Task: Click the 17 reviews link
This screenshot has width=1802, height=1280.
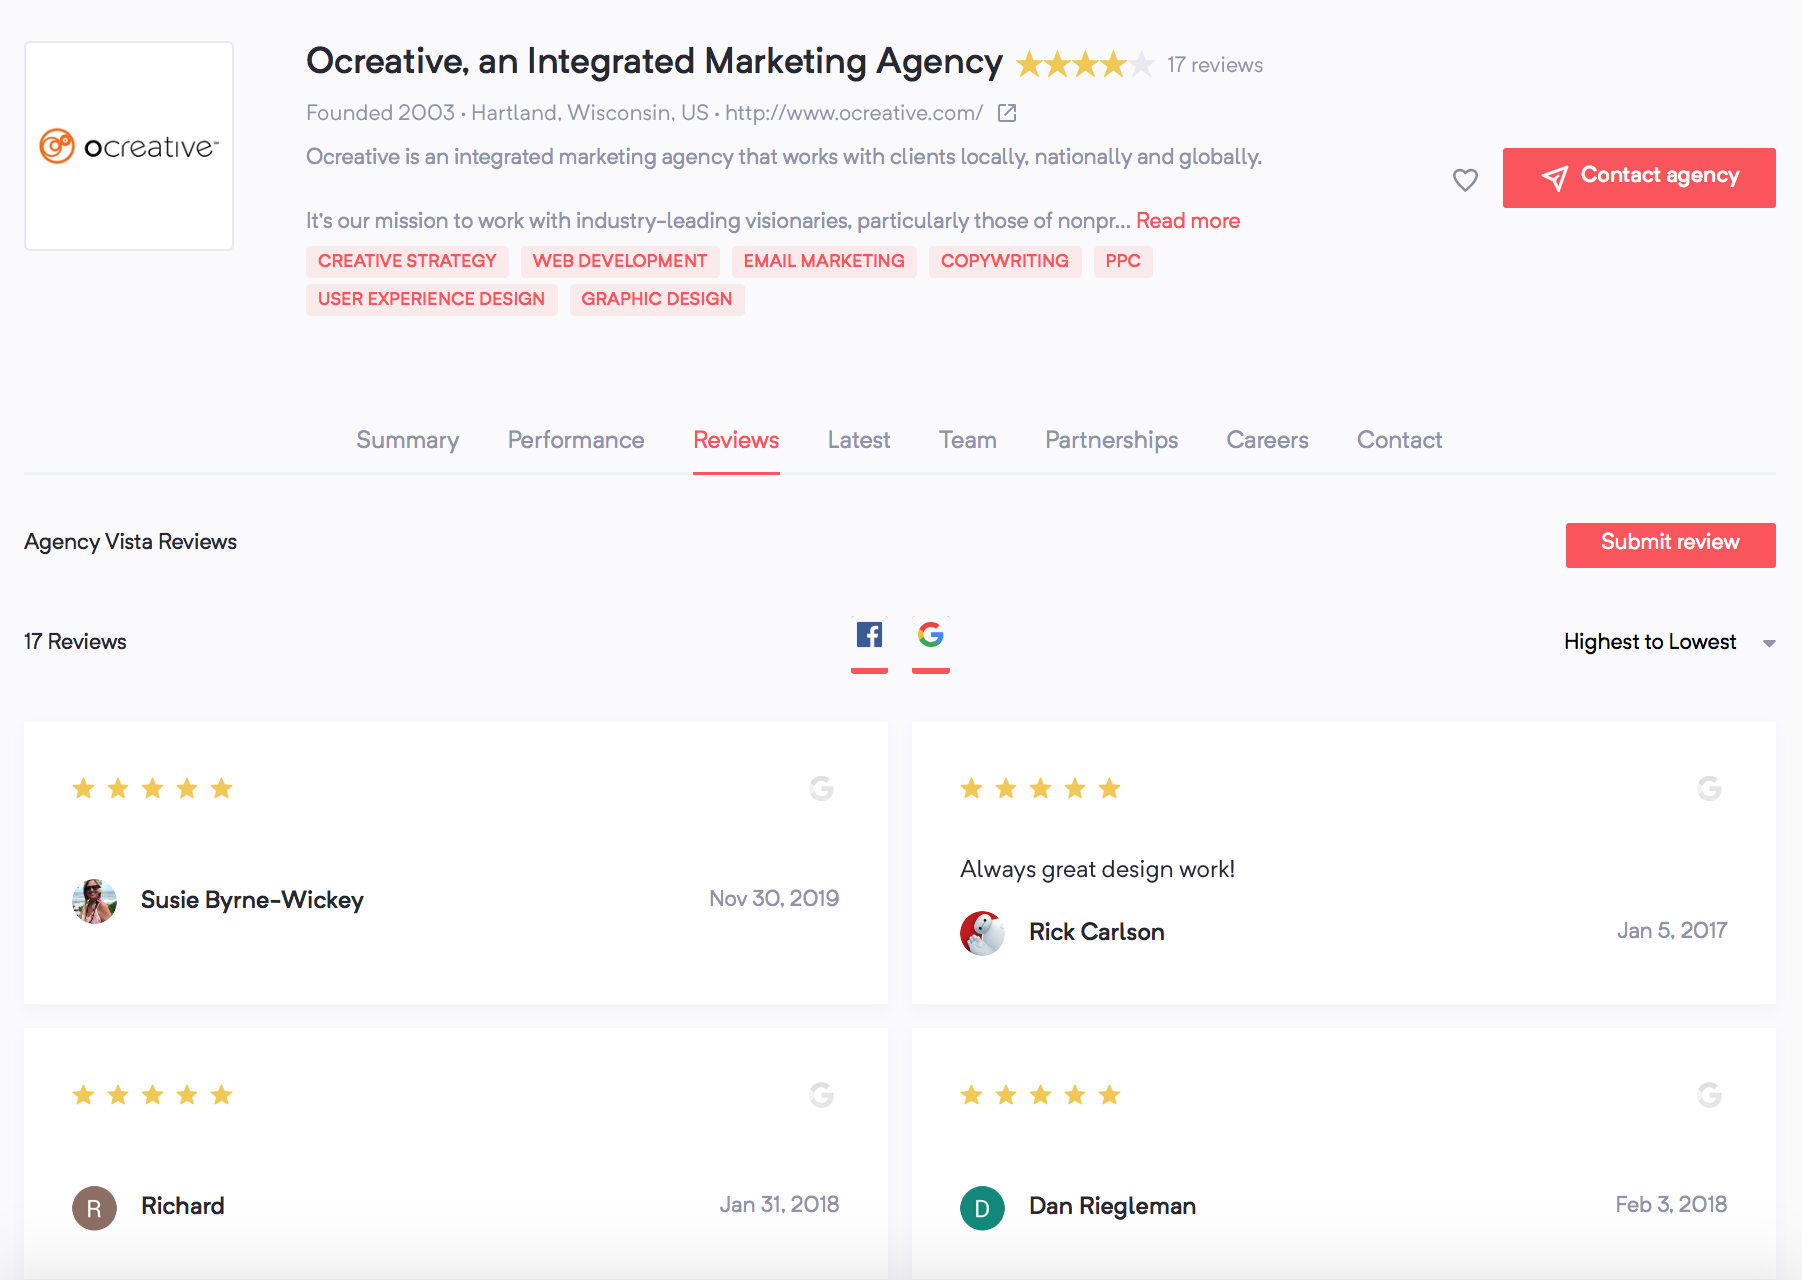Action: [x=1215, y=65]
